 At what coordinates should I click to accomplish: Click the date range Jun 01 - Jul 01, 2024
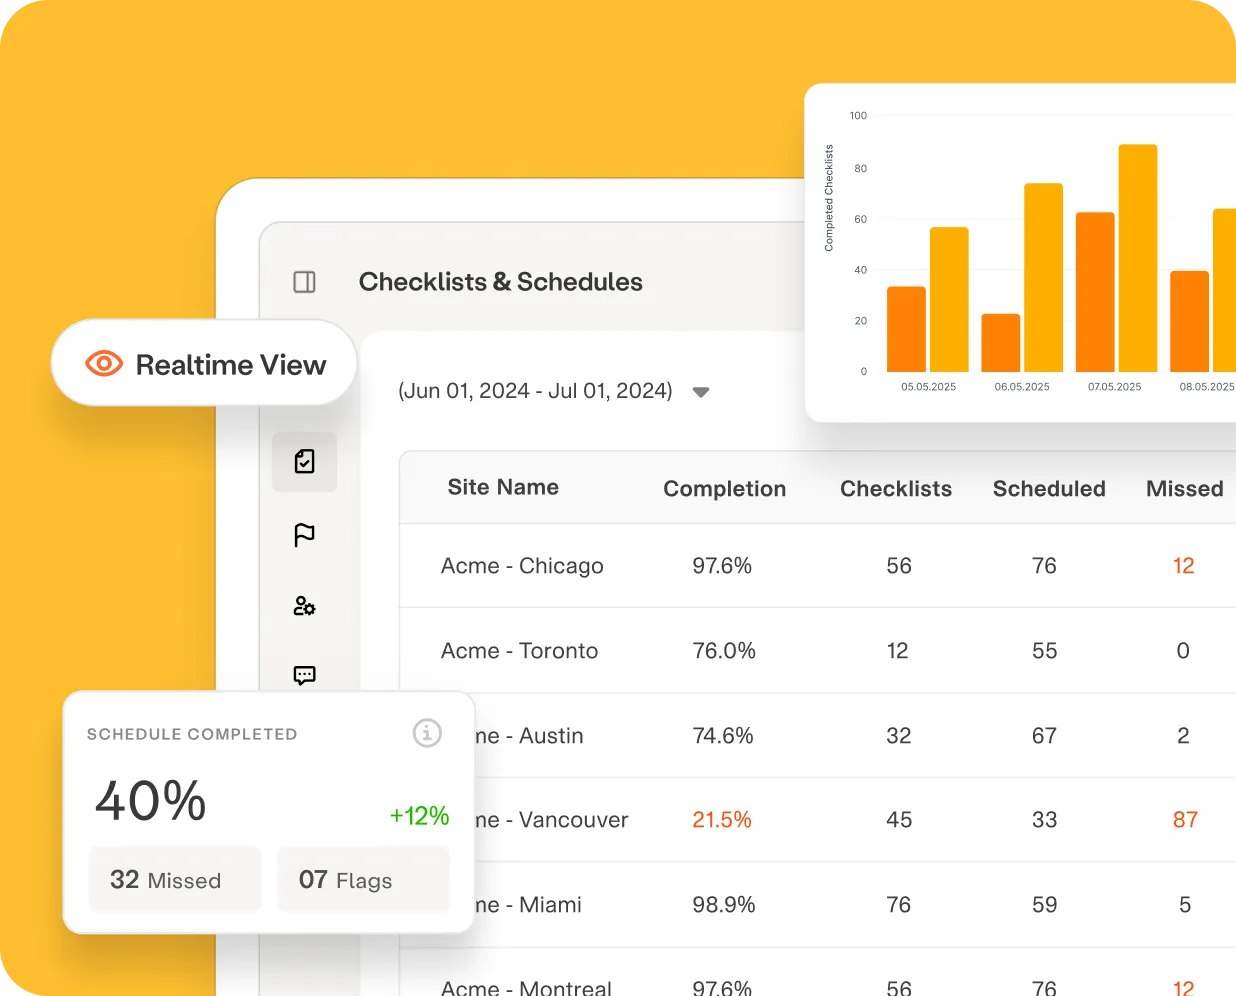point(535,391)
